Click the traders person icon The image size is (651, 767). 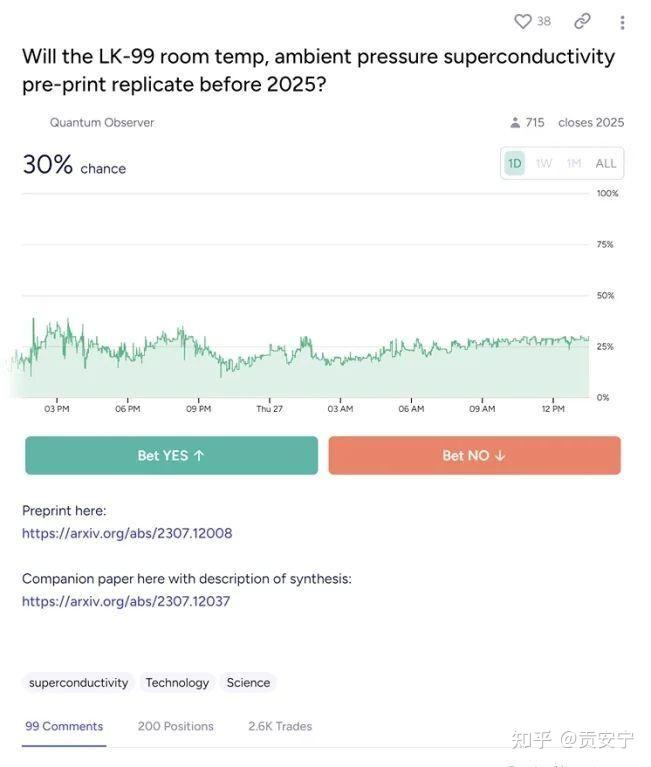point(515,122)
